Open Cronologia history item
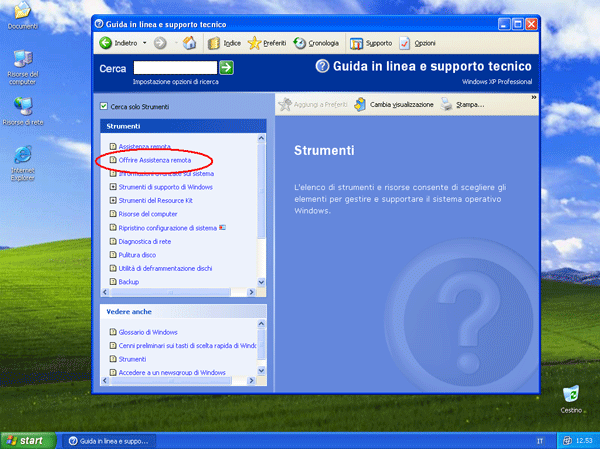600x449 pixels. [316, 43]
